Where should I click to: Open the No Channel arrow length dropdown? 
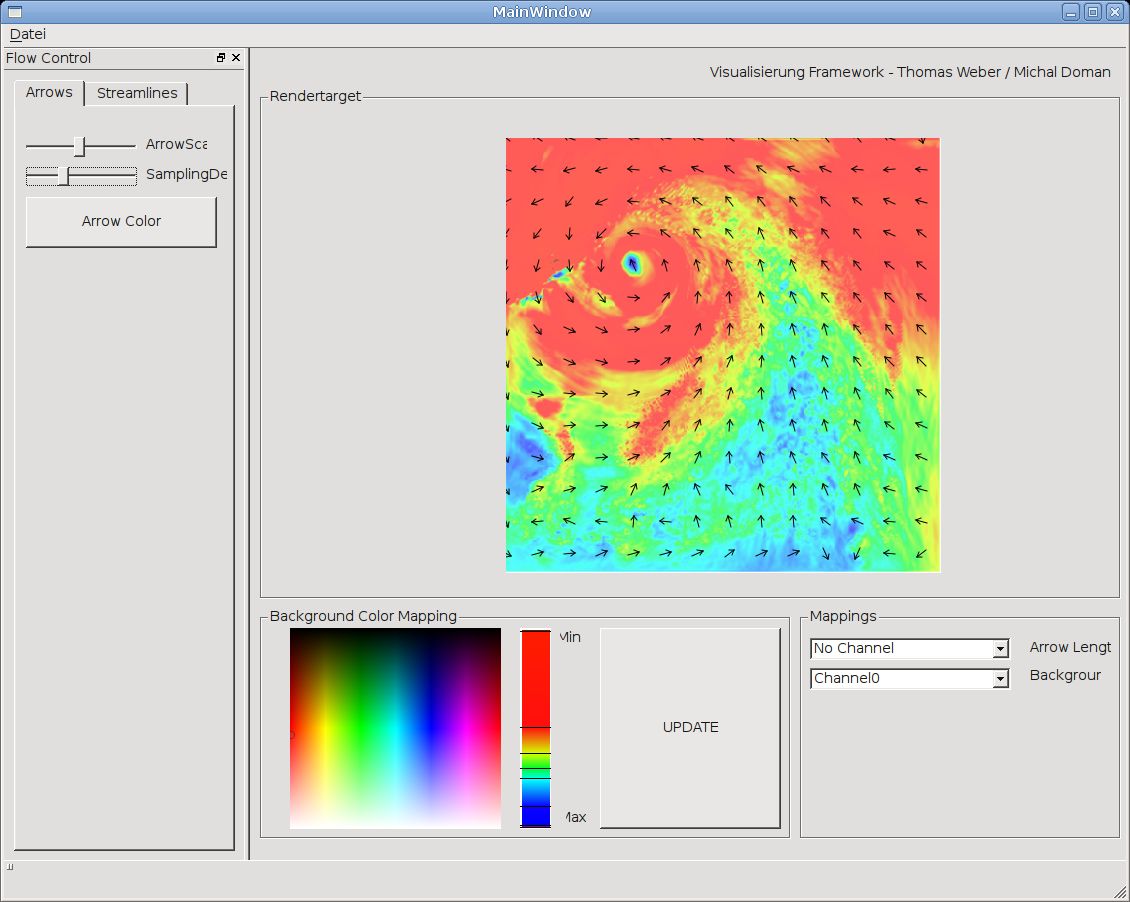point(909,649)
